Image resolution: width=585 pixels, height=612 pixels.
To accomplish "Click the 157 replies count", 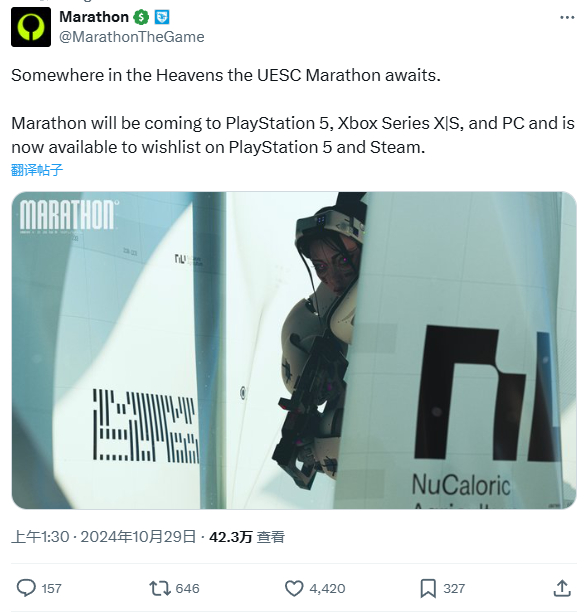I will coord(52,589).
